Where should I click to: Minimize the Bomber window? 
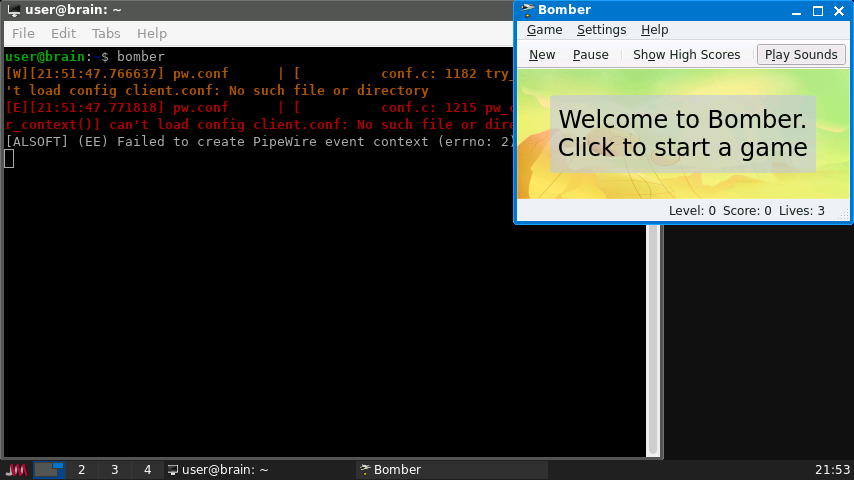click(x=797, y=11)
